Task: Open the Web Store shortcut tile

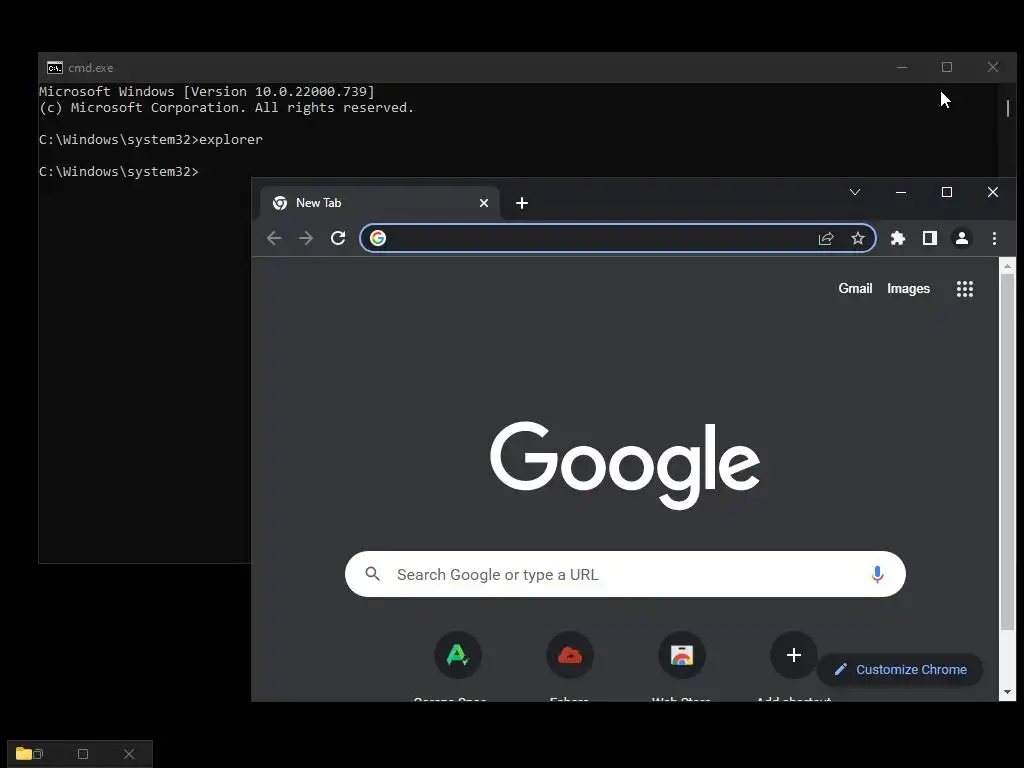Action: (x=682, y=655)
